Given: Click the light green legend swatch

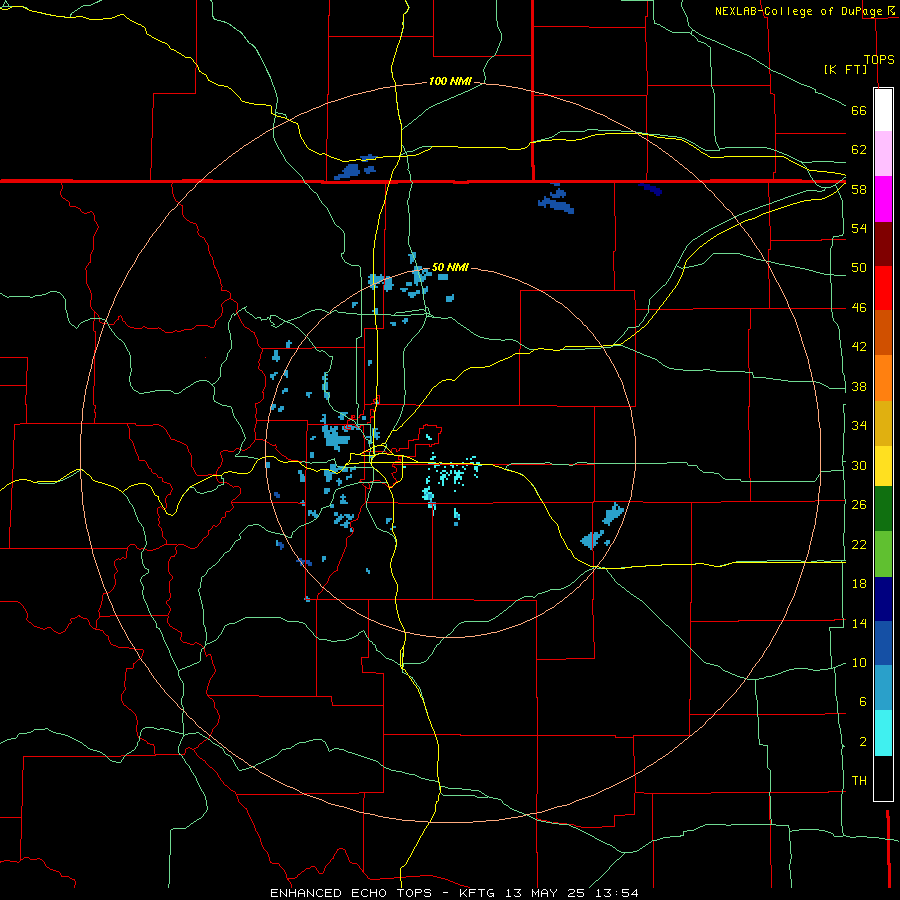Looking at the screenshot, I should 883,554.
